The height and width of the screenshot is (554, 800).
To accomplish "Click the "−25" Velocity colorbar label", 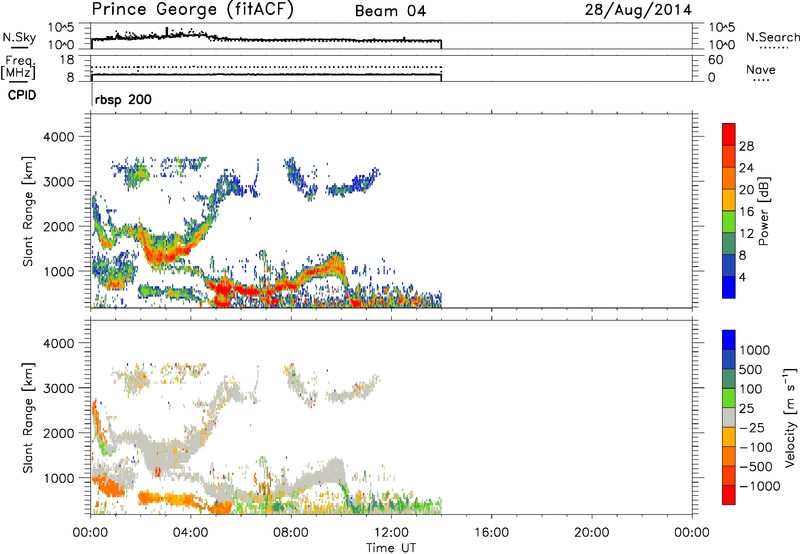I will click(x=752, y=427).
